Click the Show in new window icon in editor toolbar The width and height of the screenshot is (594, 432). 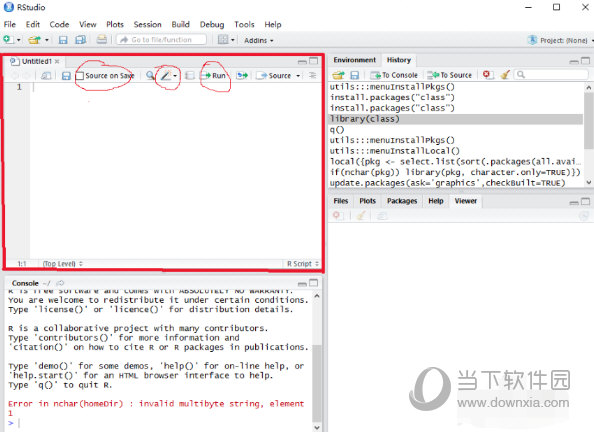(x=46, y=76)
